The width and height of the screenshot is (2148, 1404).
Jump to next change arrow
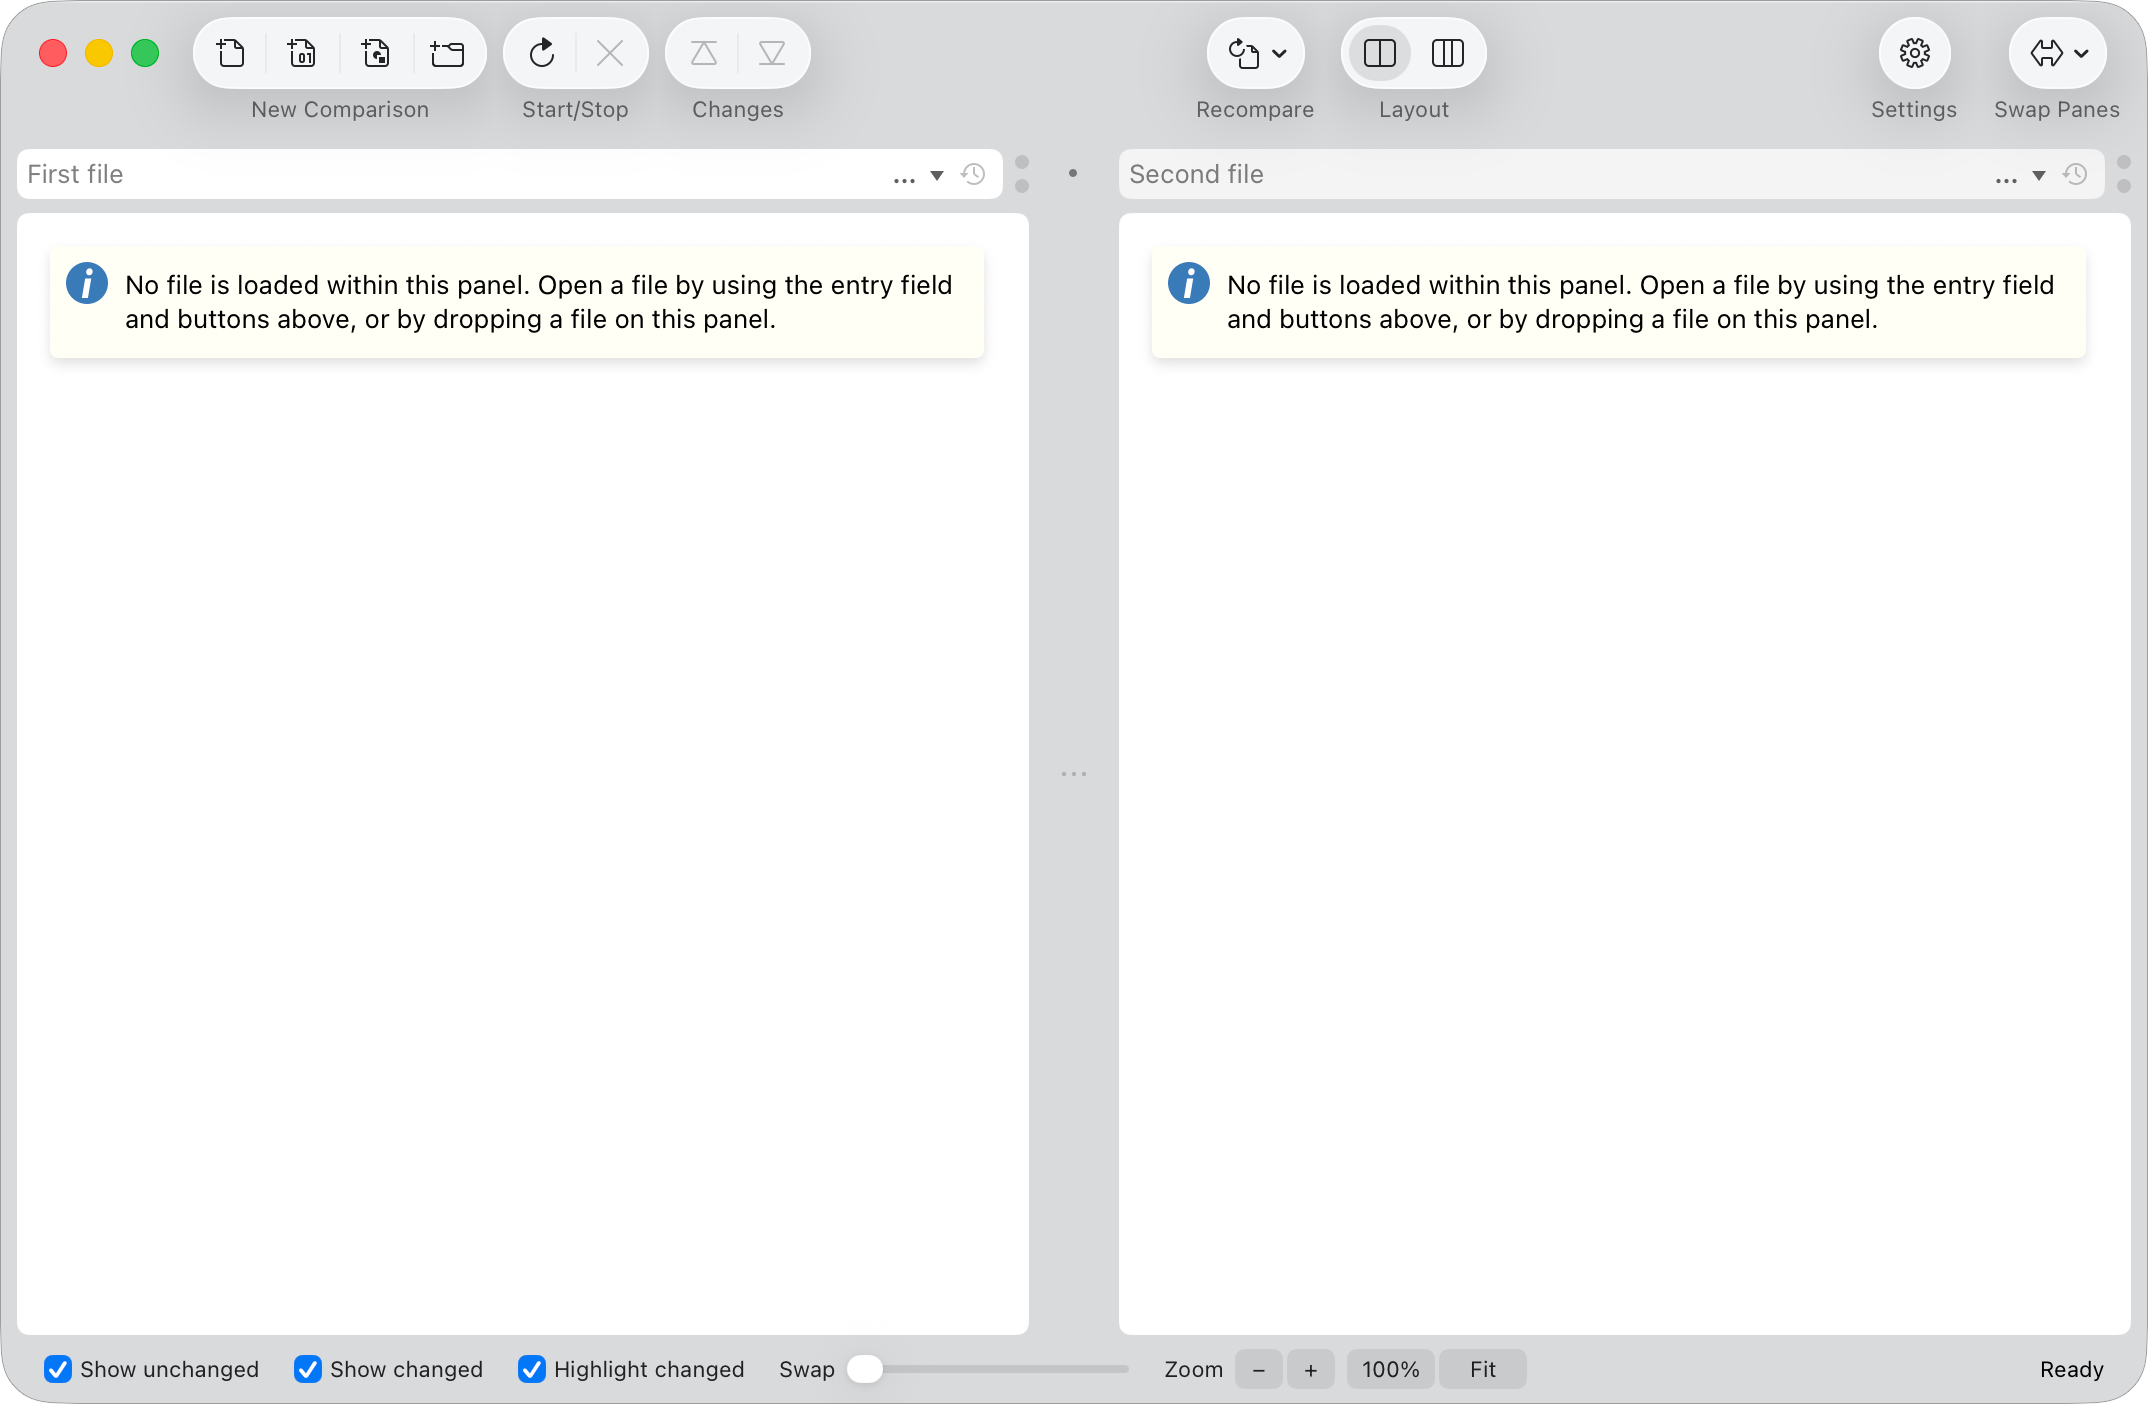click(x=772, y=53)
